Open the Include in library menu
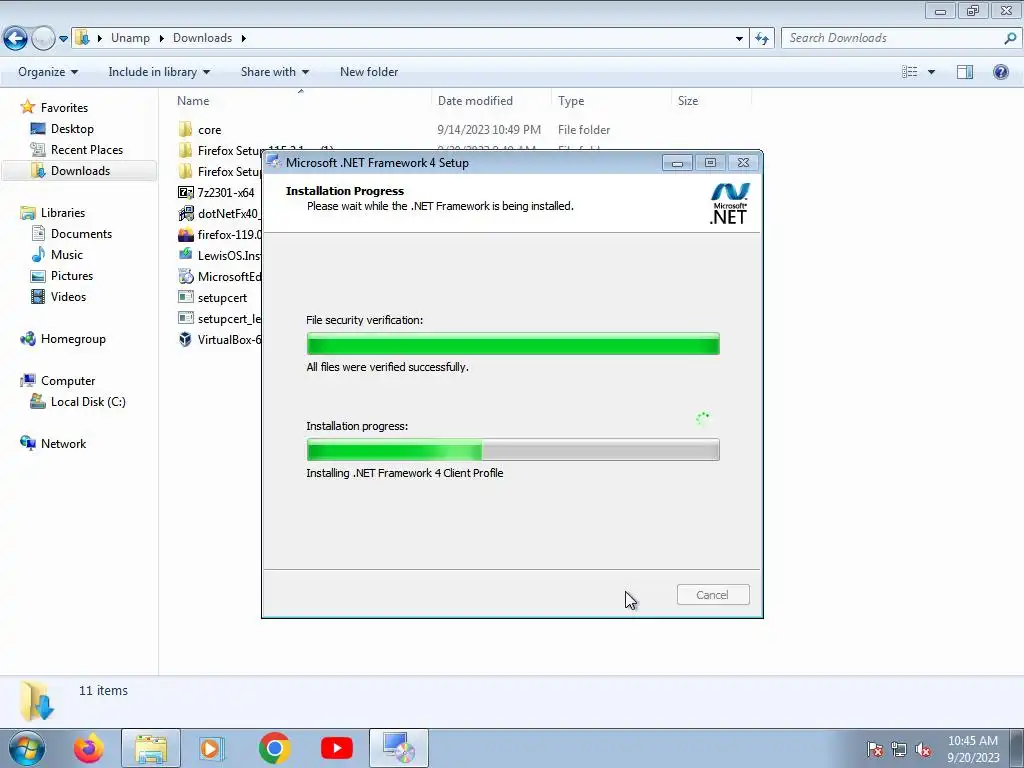Viewport: 1024px width, 768px height. pos(159,72)
